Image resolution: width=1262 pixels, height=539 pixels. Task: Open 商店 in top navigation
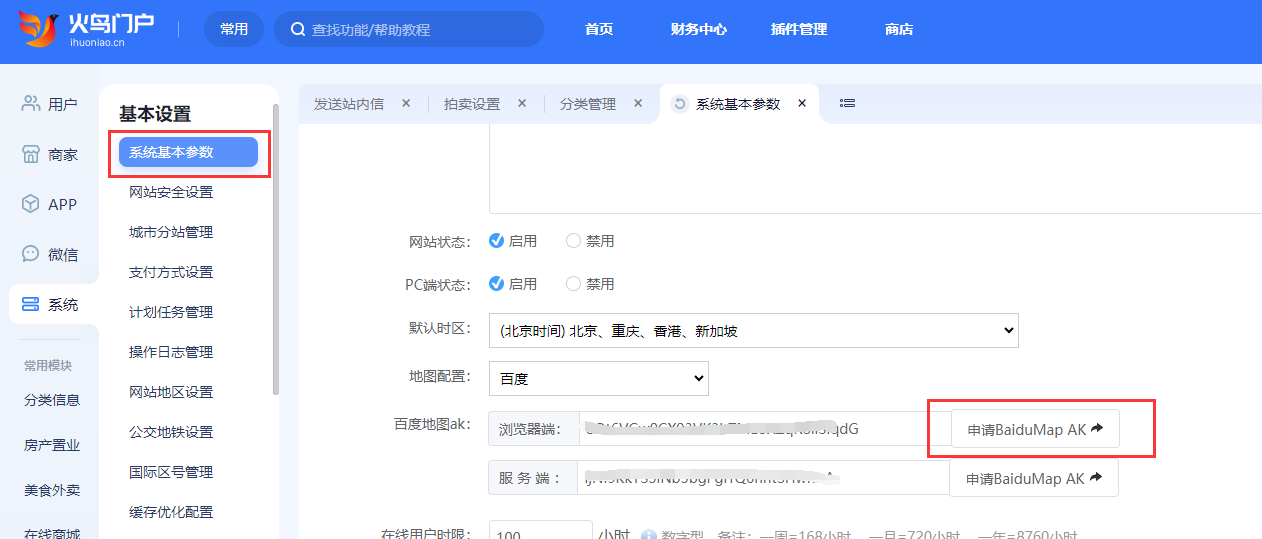[899, 29]
